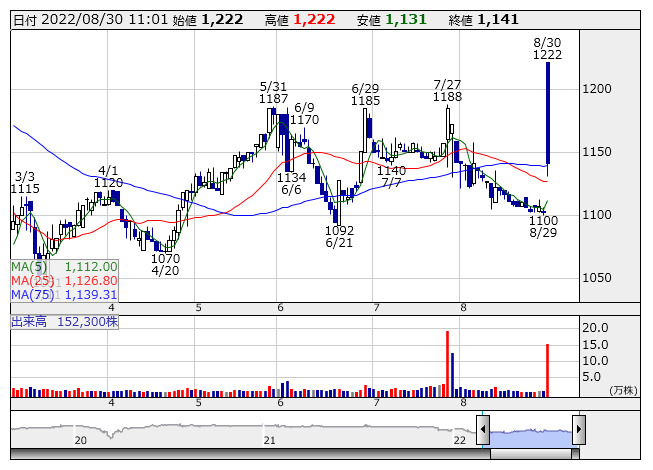The image size is (653, 470).
Task: Click the 1150 price axis label
Action: (x=597, y=152)
